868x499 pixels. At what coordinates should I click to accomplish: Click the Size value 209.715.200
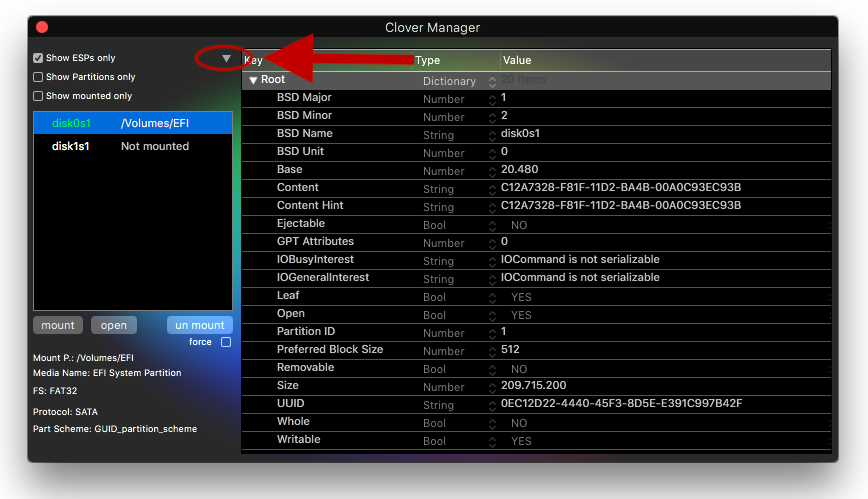click(534, 385)
